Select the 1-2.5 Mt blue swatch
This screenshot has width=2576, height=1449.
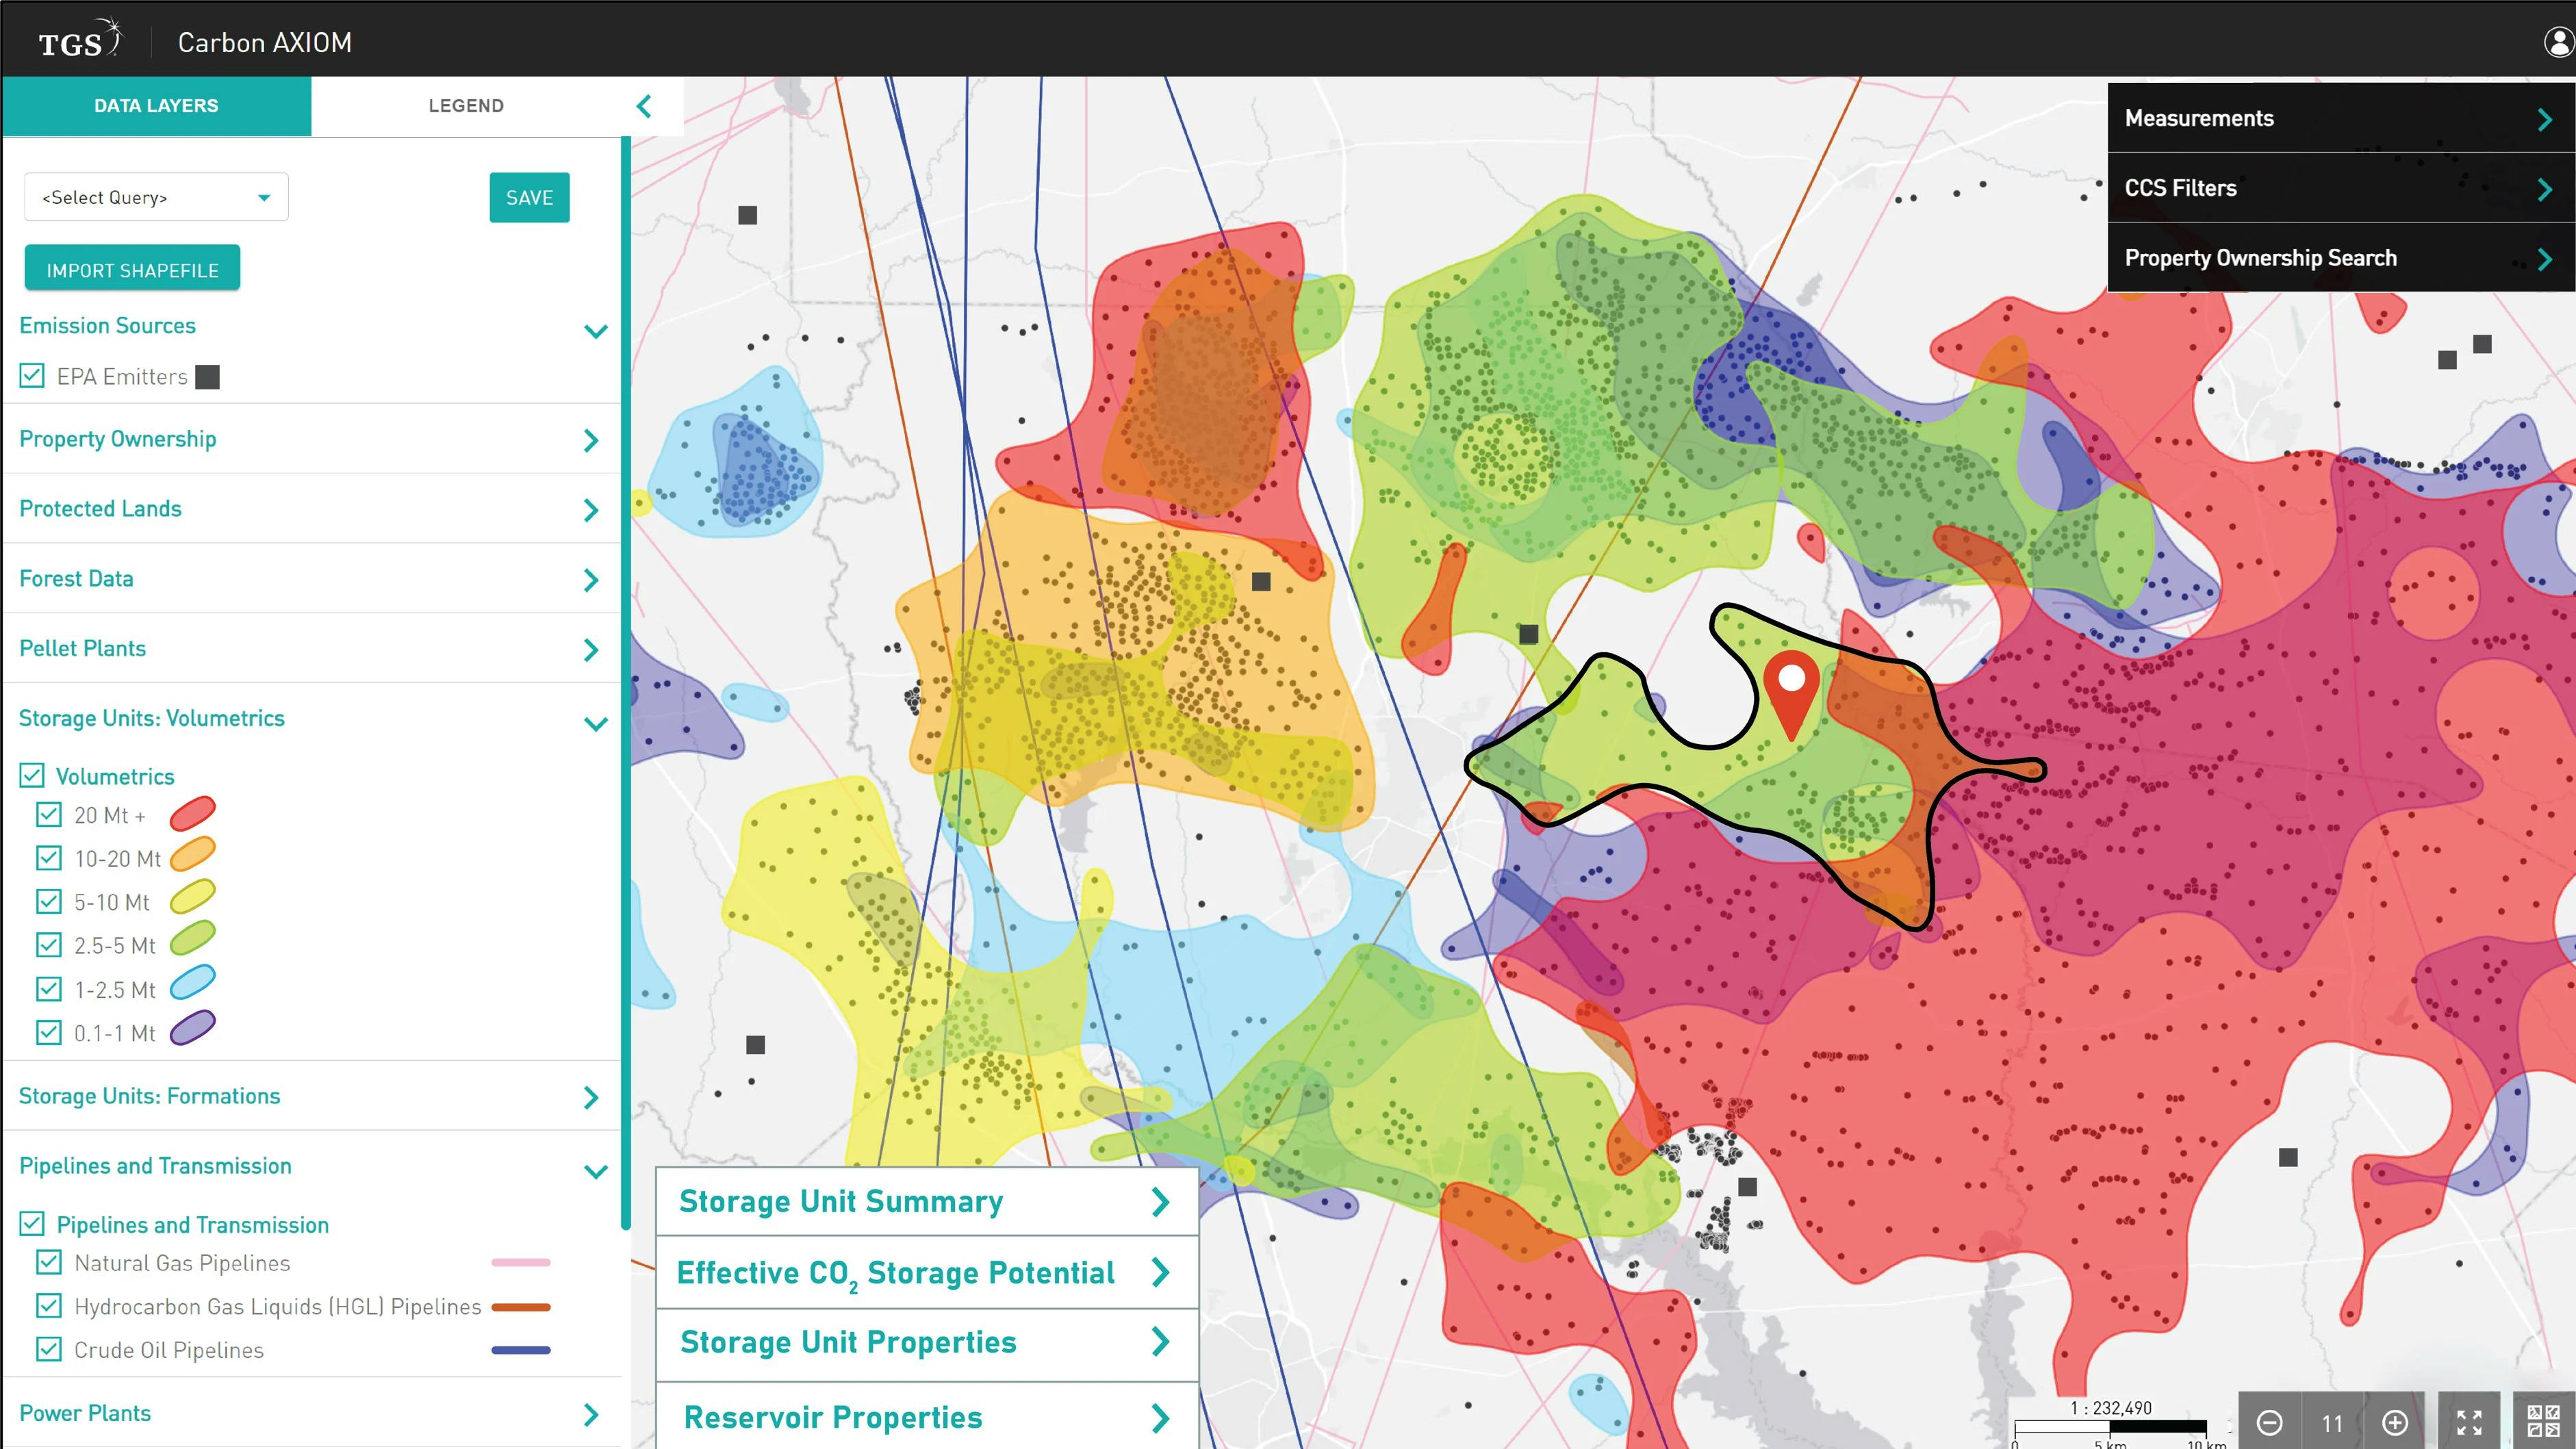193,988
